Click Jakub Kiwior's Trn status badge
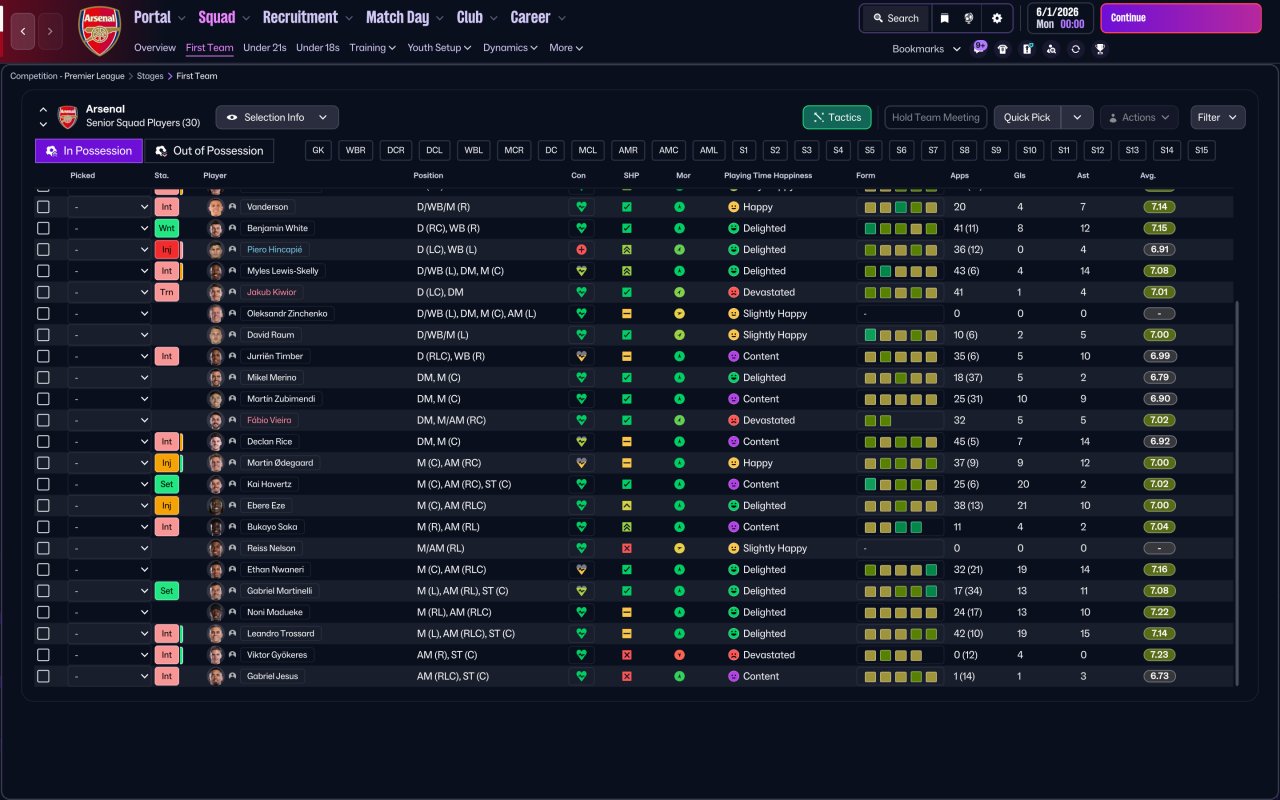This screenshot has height=800, width=1280. click(x=167, y=292)
